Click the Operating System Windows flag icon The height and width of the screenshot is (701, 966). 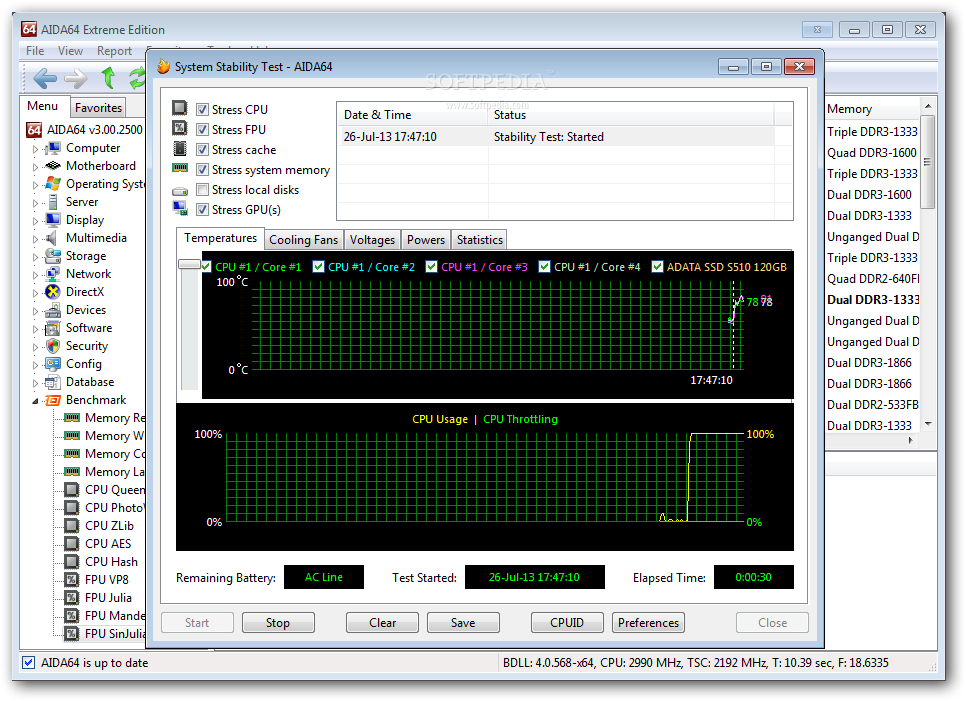pyautogui.click(x=53, y=184)
